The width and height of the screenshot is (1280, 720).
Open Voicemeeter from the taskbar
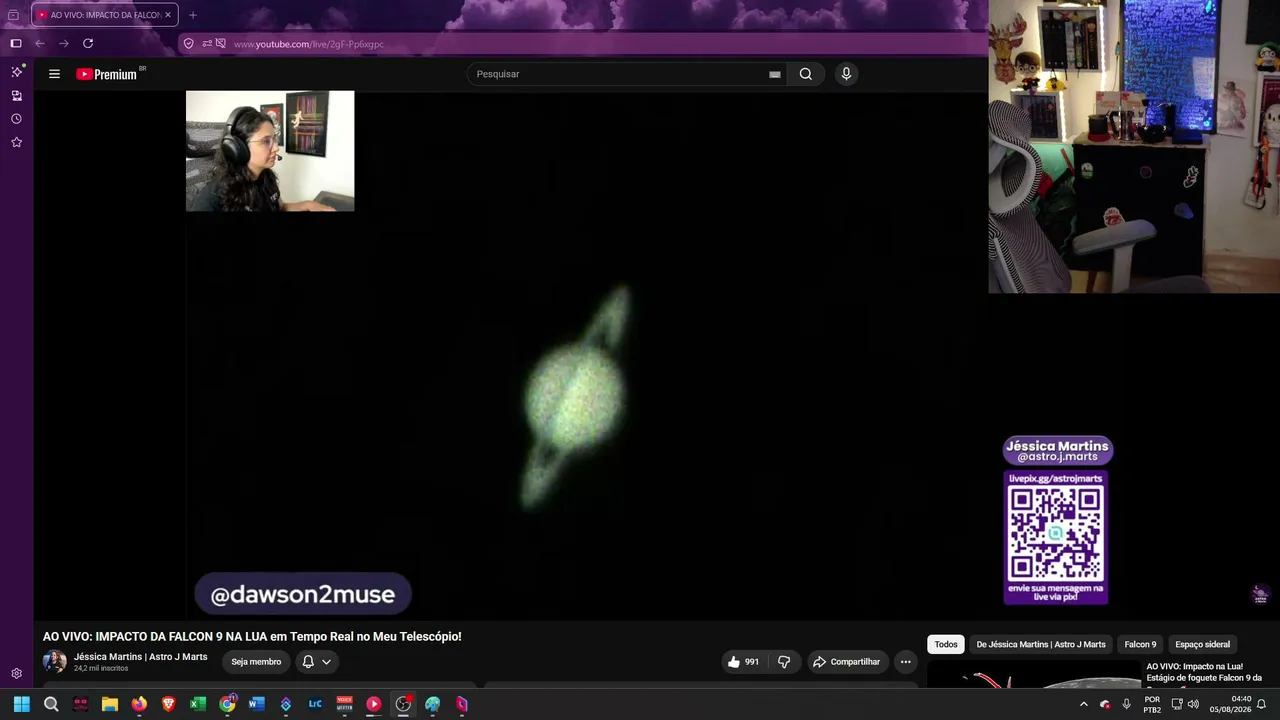pyautogui.click(x=345, y=704)
